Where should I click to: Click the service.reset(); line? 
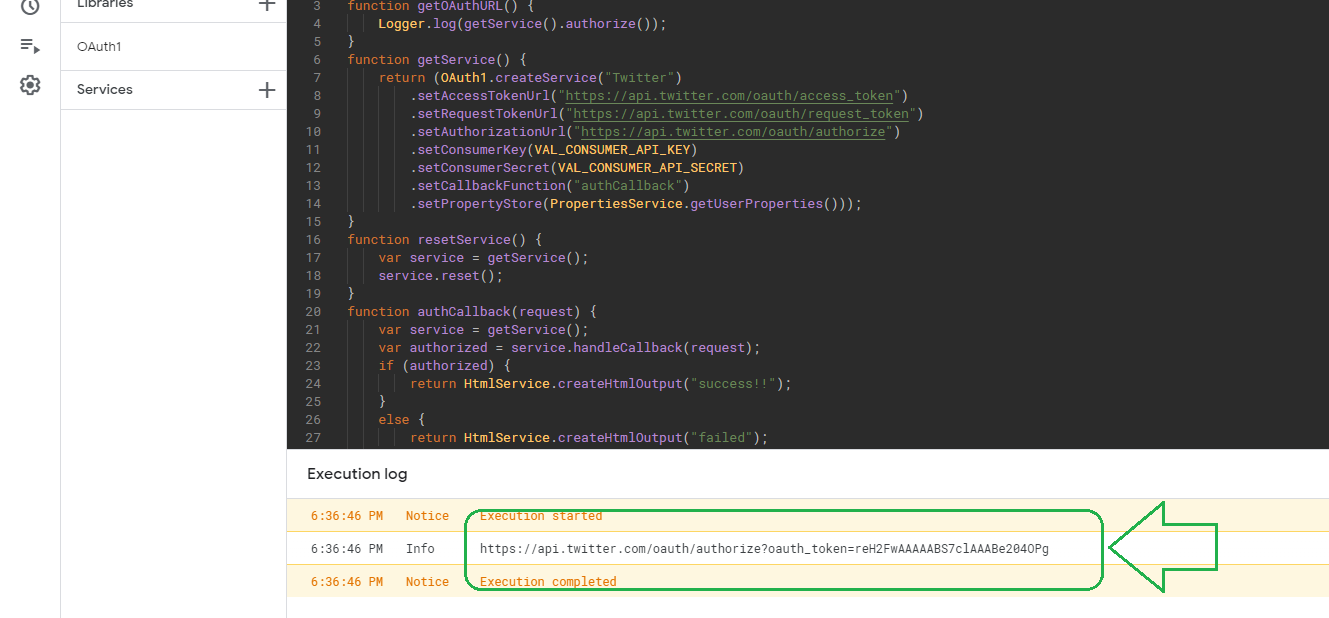coord(441,276)
